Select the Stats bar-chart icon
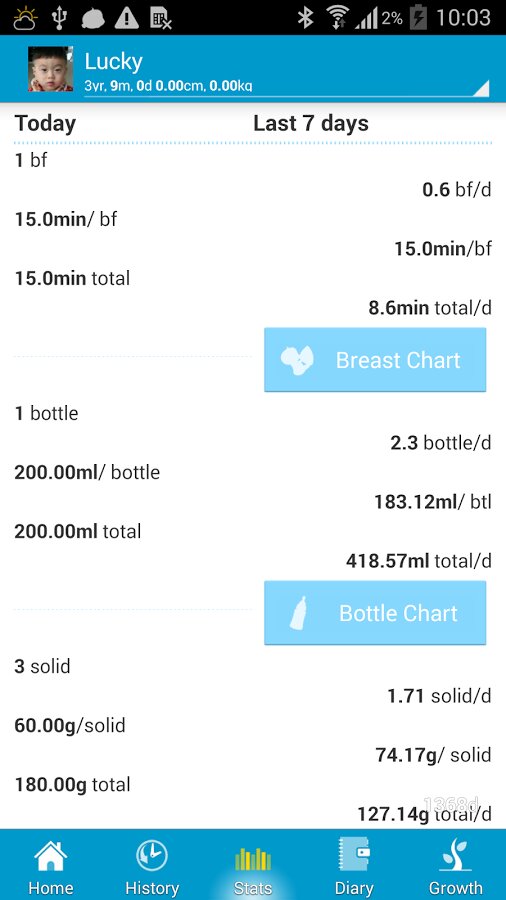 (253, 859)
